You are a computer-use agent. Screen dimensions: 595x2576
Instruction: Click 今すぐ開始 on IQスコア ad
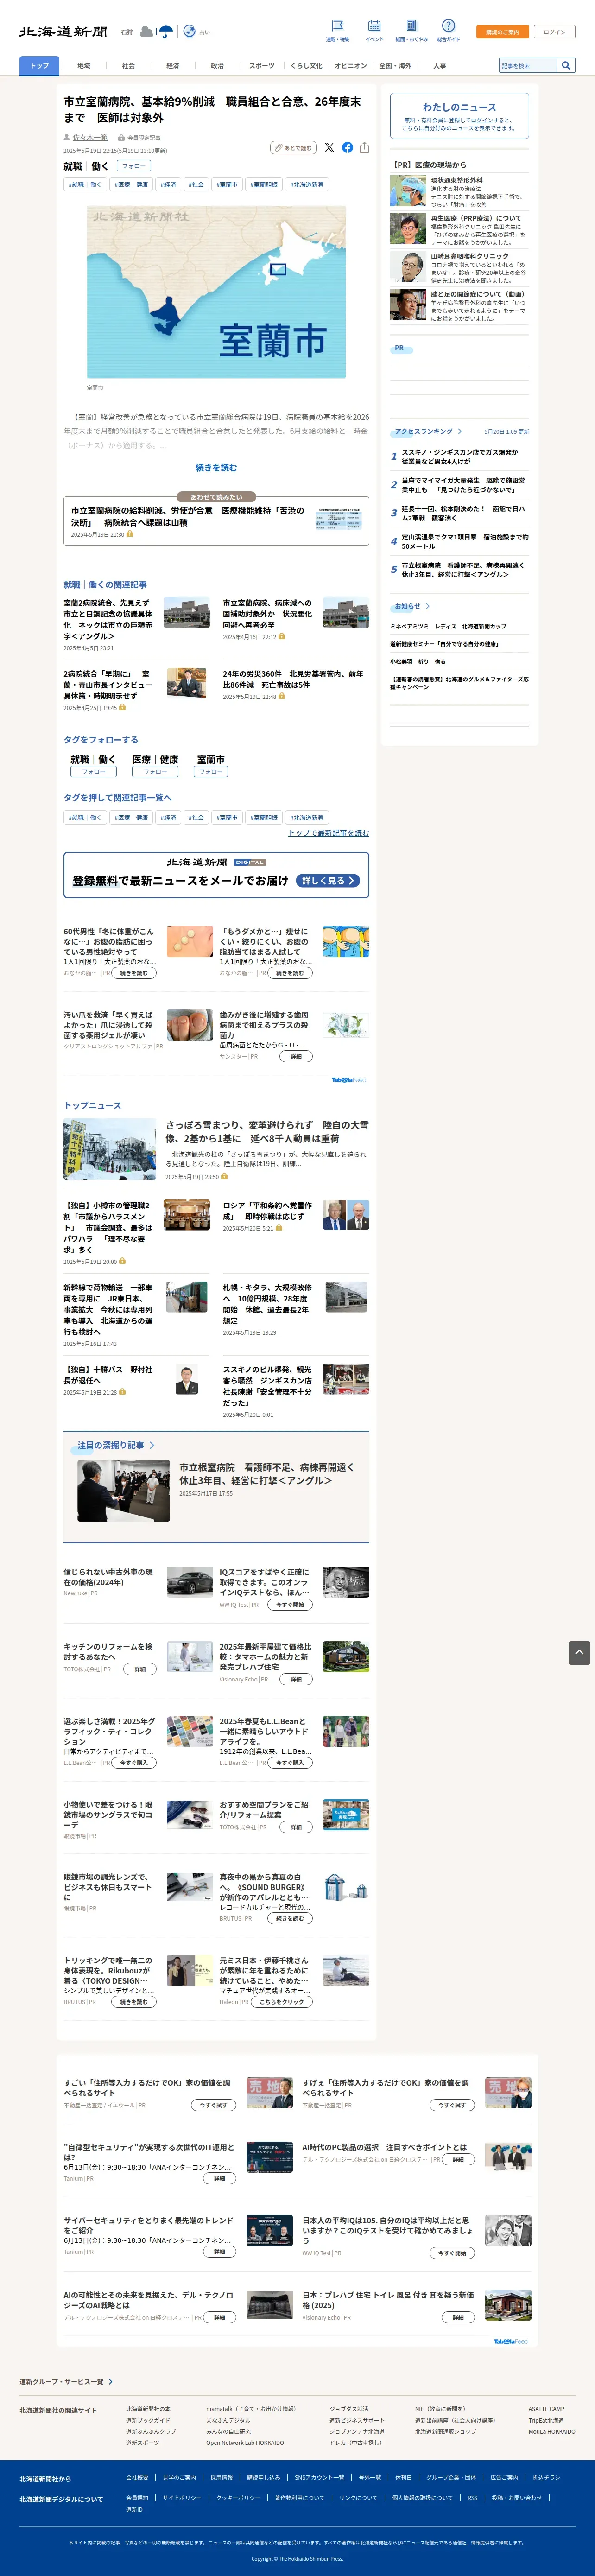pyautogui.click(x=290, y=1605)
